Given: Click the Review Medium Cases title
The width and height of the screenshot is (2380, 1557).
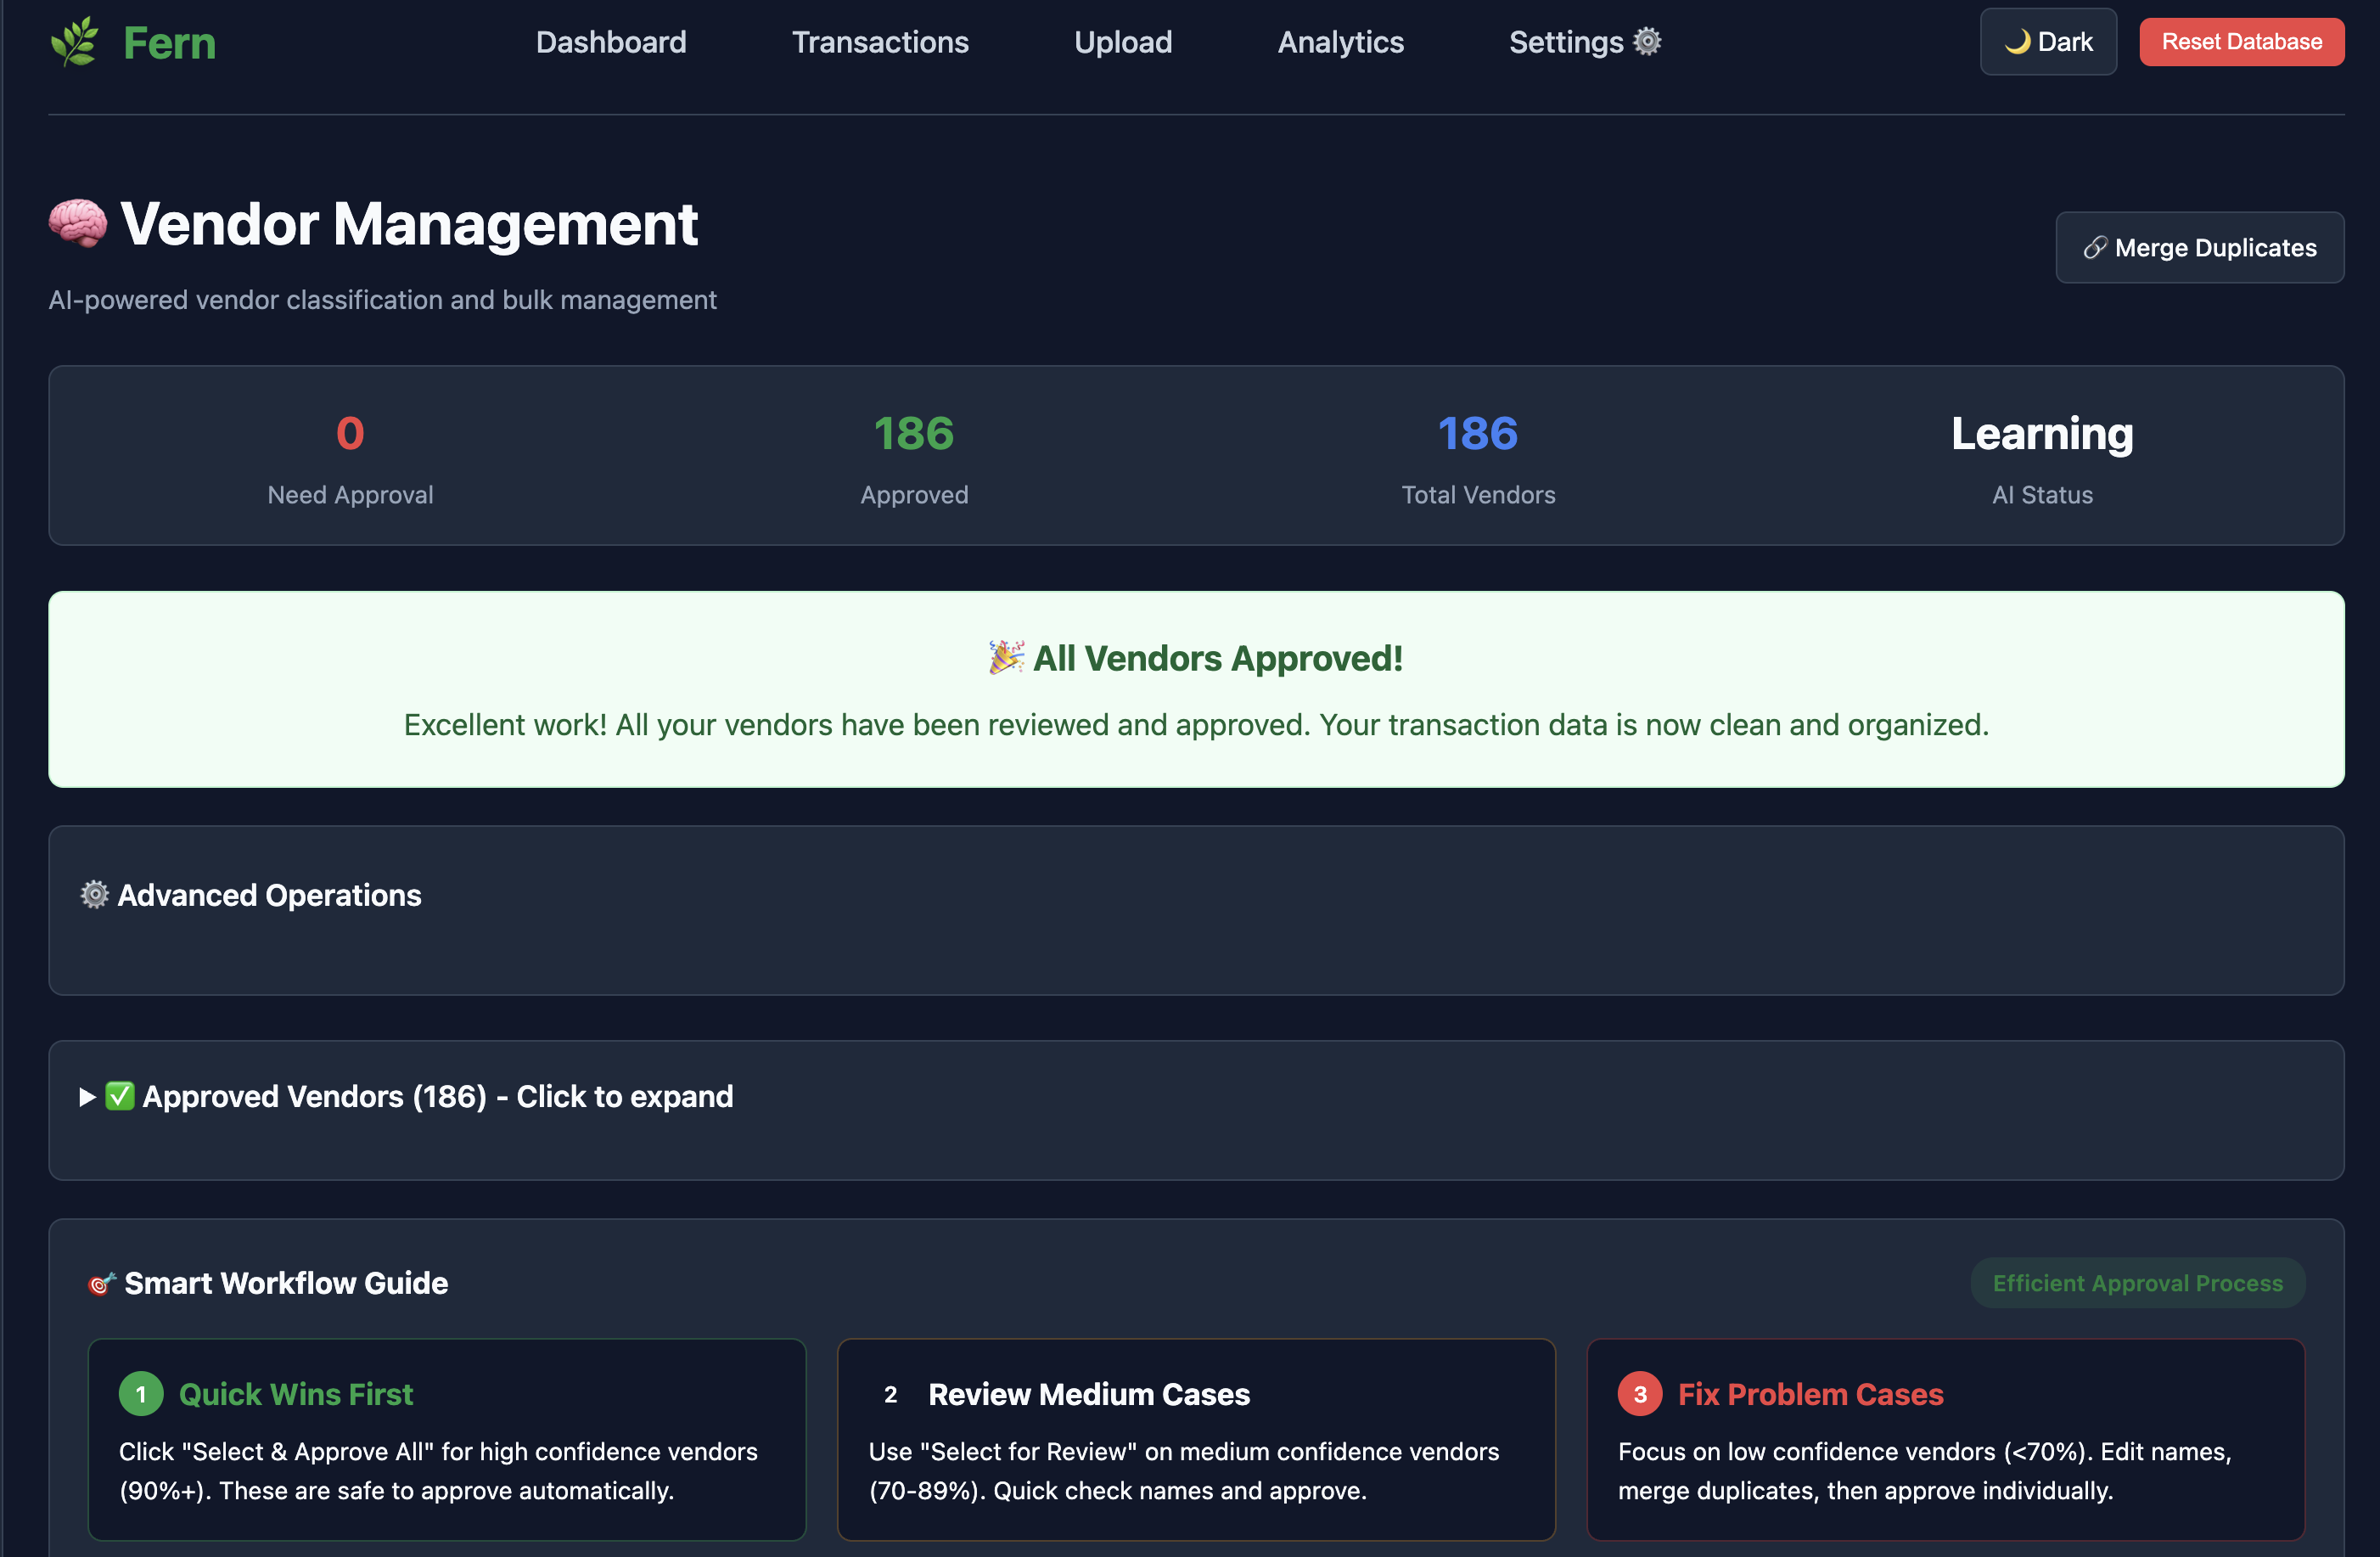Looking at the screenshot, I should (x=1089, y=1394).
